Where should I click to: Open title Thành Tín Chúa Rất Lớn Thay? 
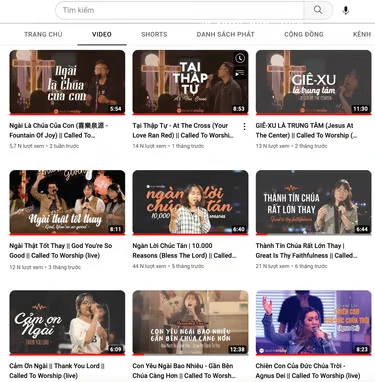coord(306,251)
